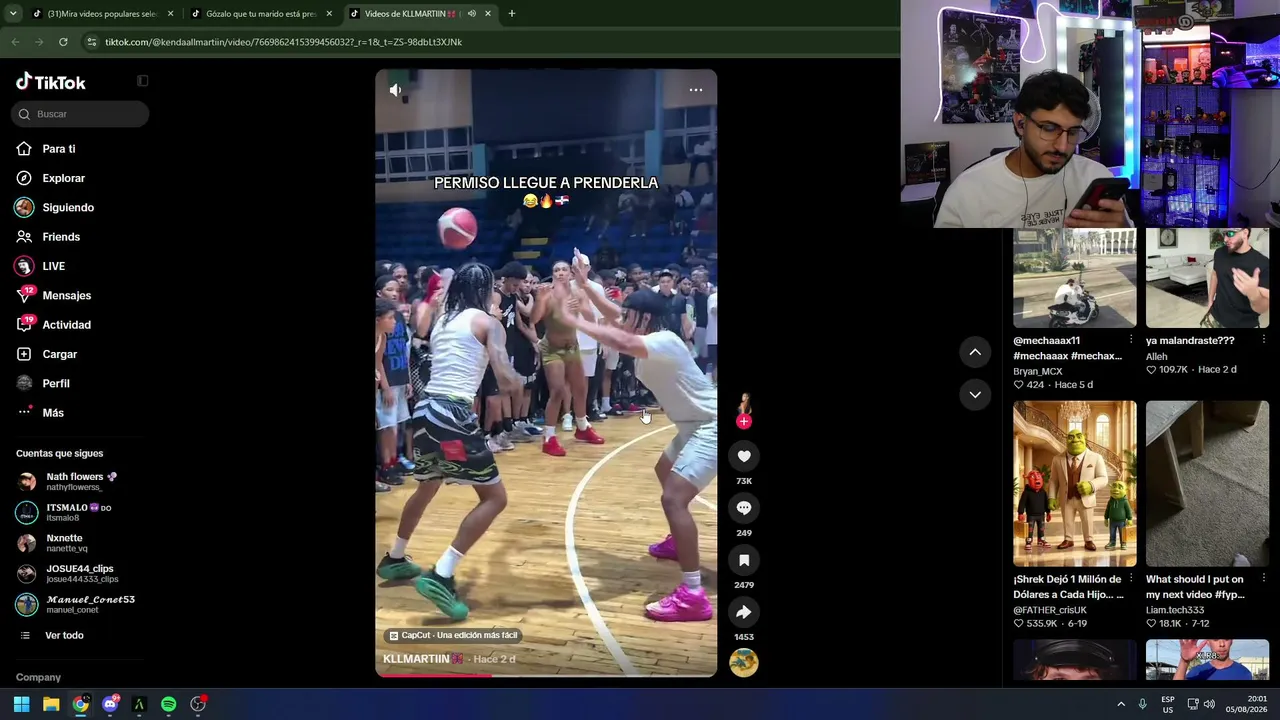
Task: Open a new browser tab
Action: (512, 14)
